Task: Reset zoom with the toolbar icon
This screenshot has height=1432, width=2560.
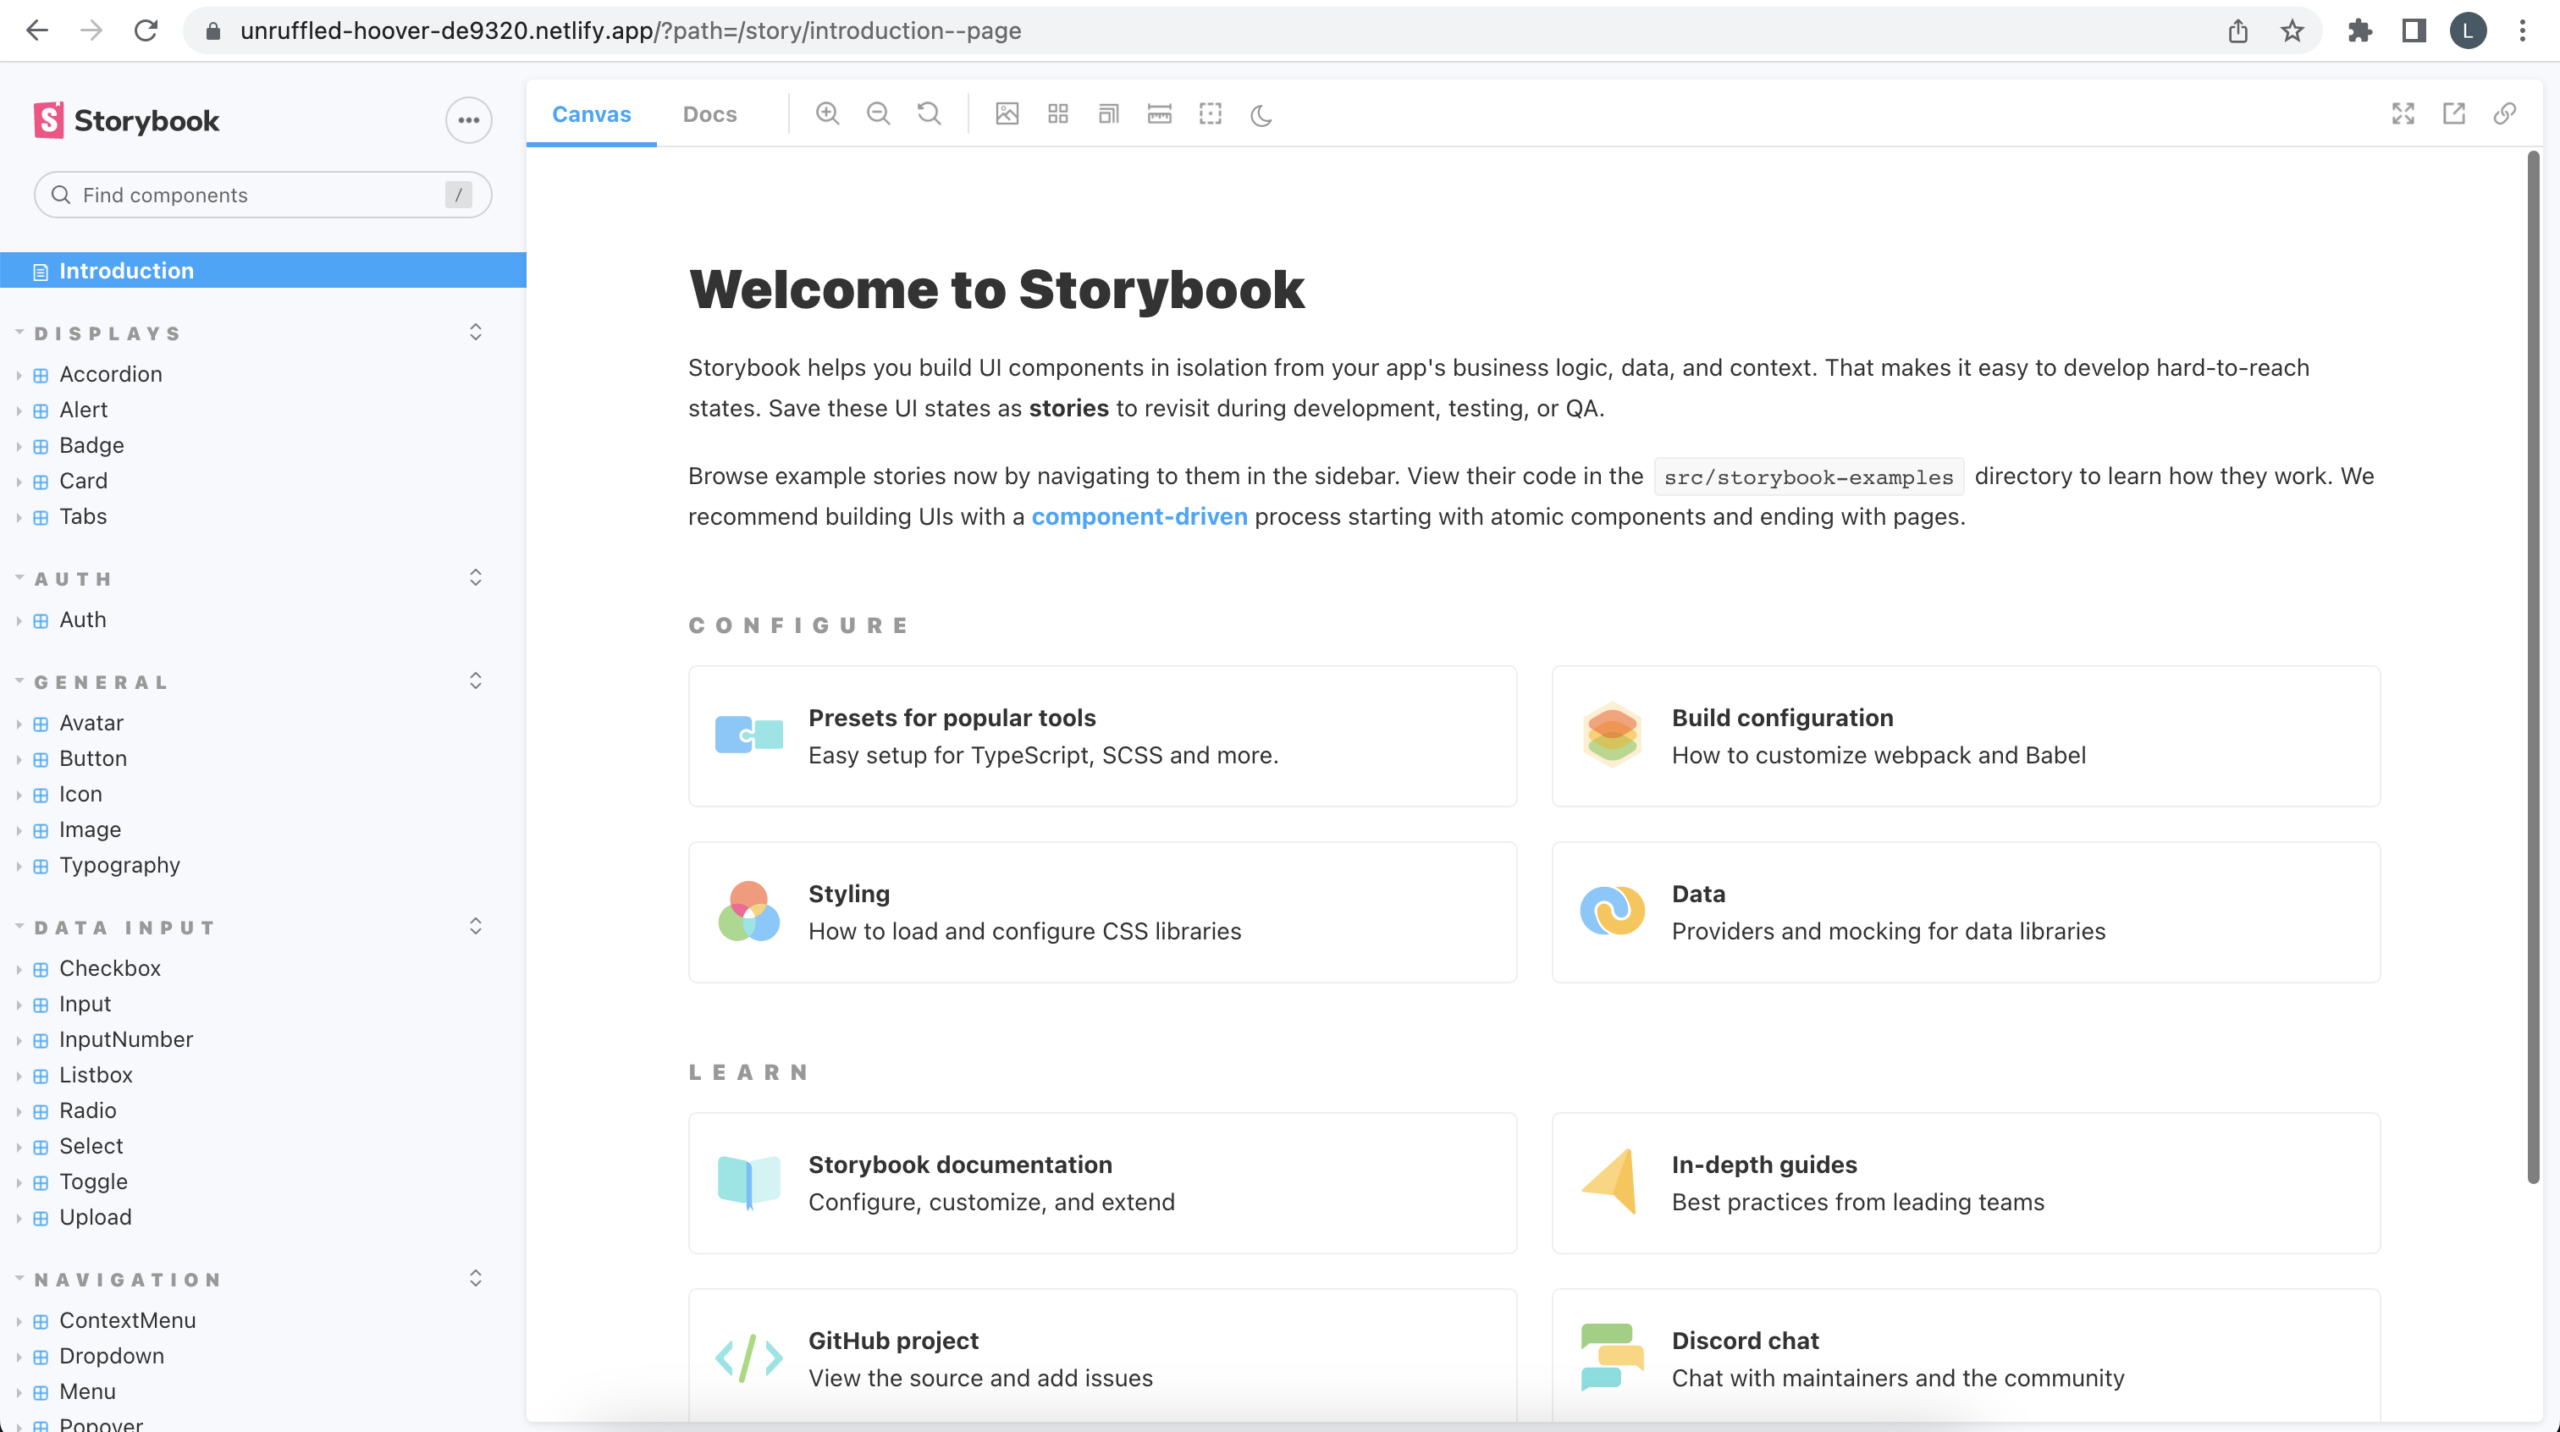Action: pos(929,114)
